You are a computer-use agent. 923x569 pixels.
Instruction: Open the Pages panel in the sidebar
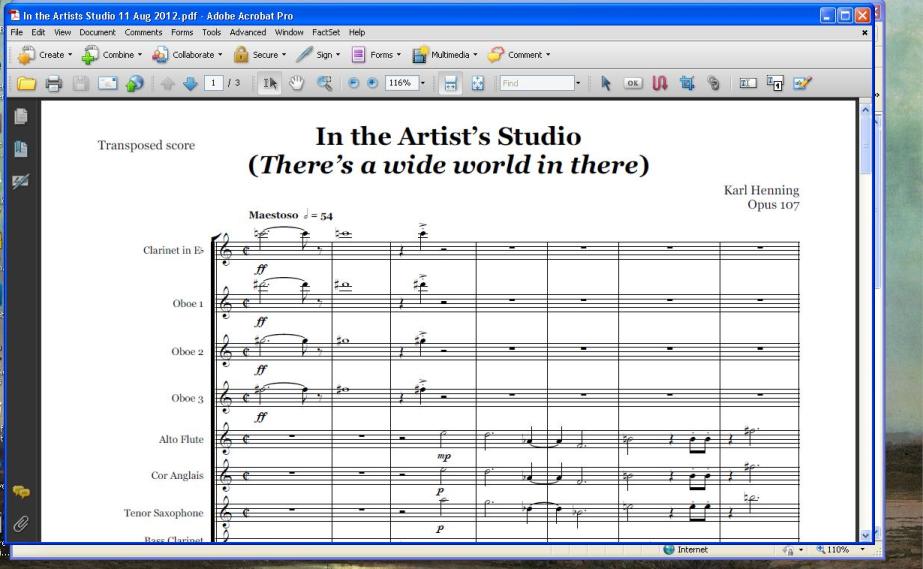click(21, 117)
